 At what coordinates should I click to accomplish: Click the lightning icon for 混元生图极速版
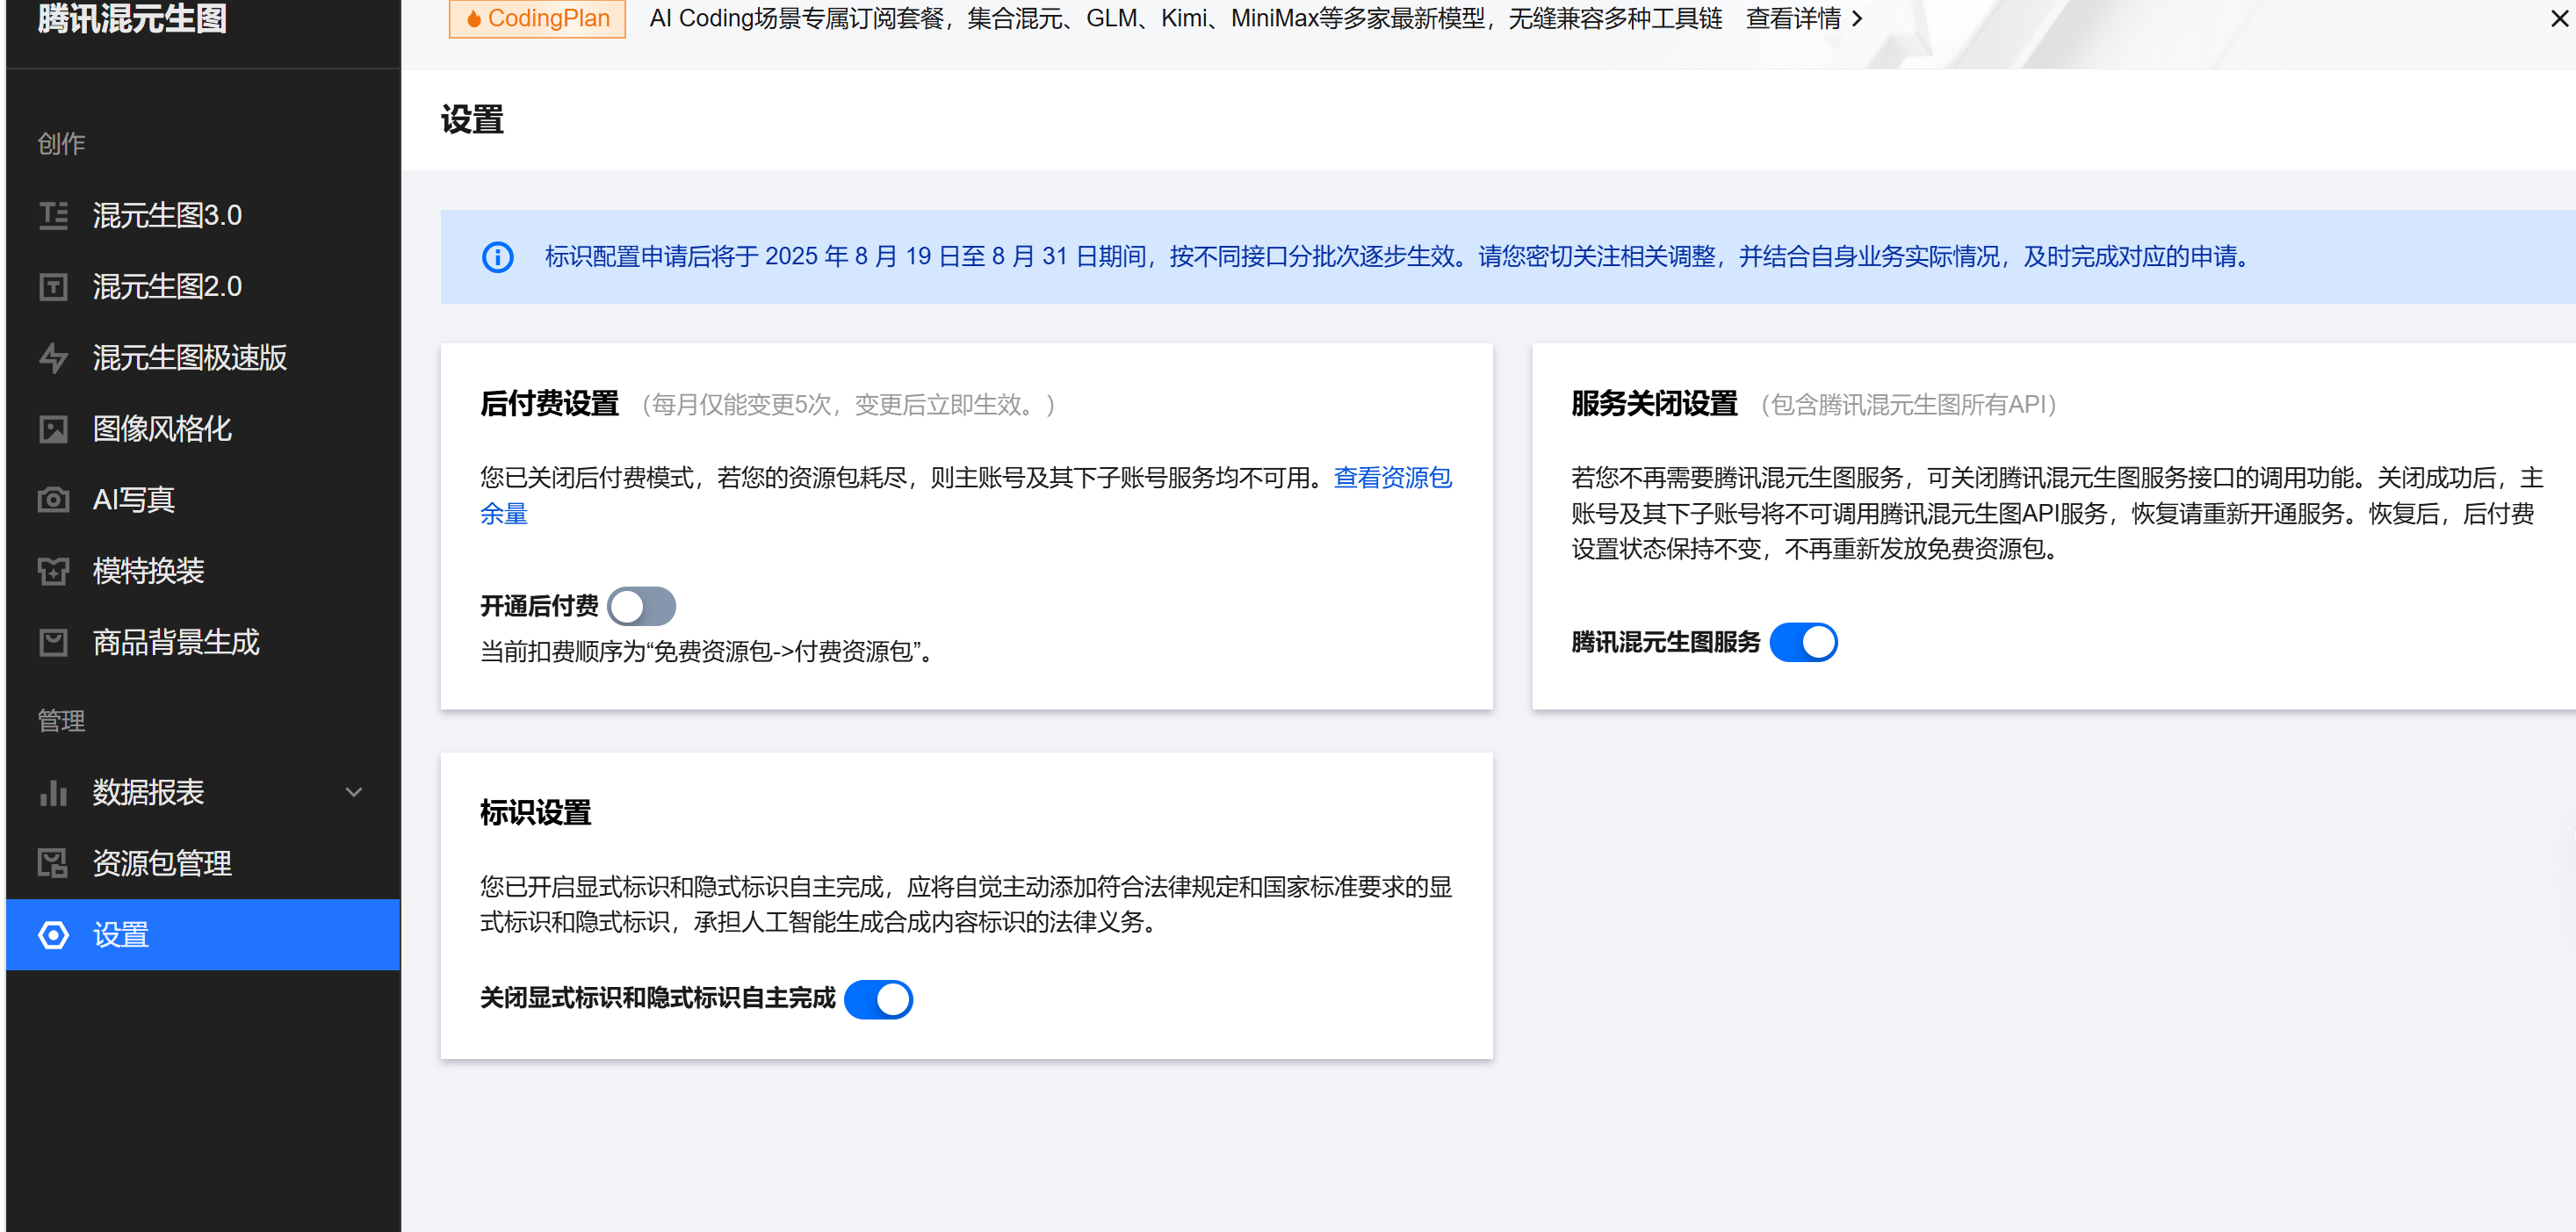[x=53, y=358]
